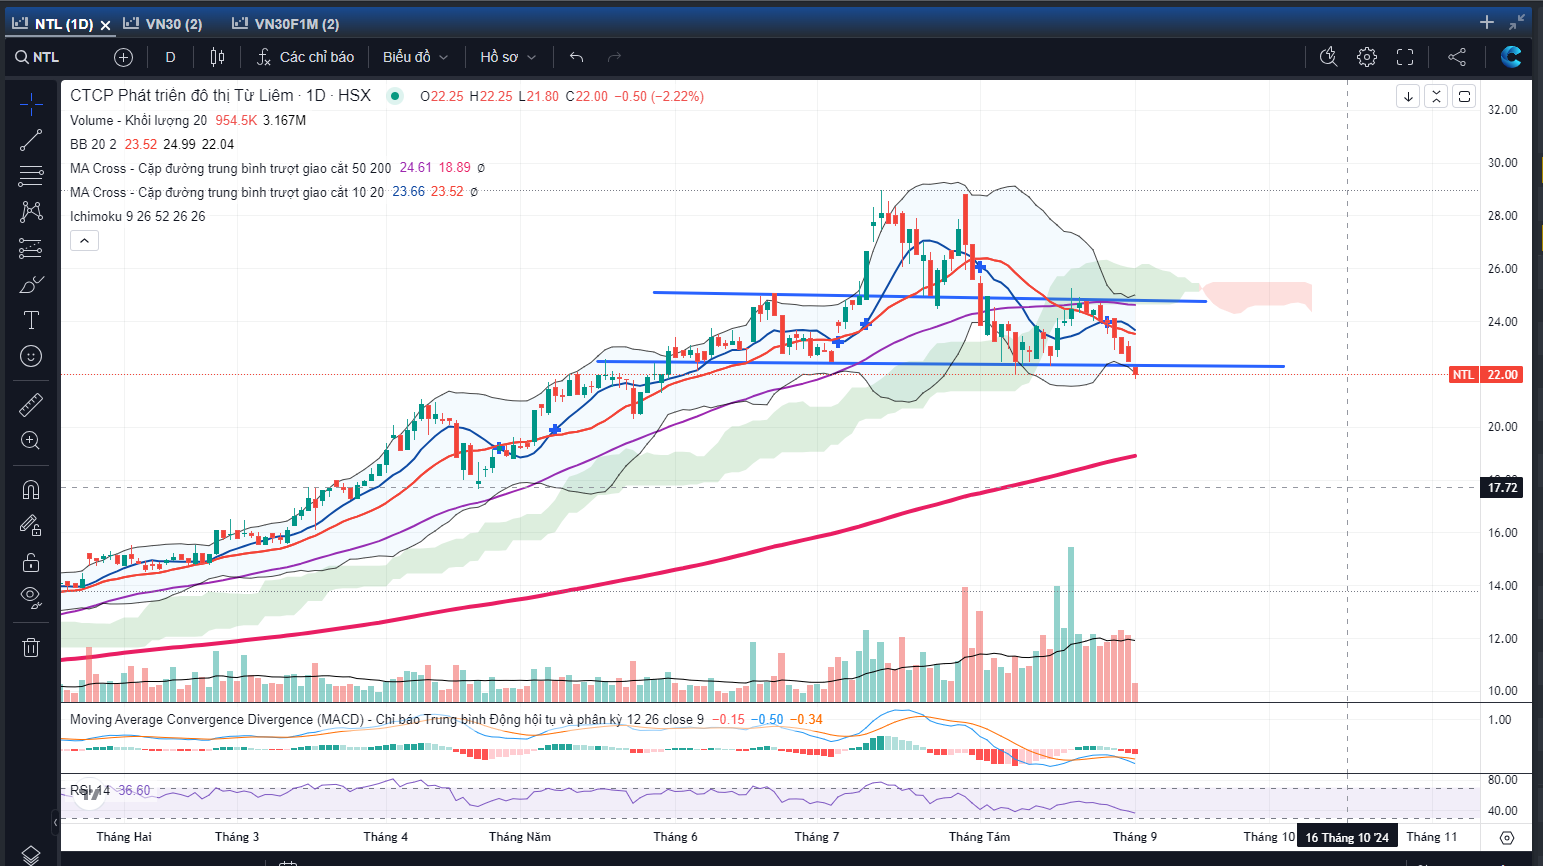Move the pane down with arrow button
1543x866 pixels.
click(1408, 96)
